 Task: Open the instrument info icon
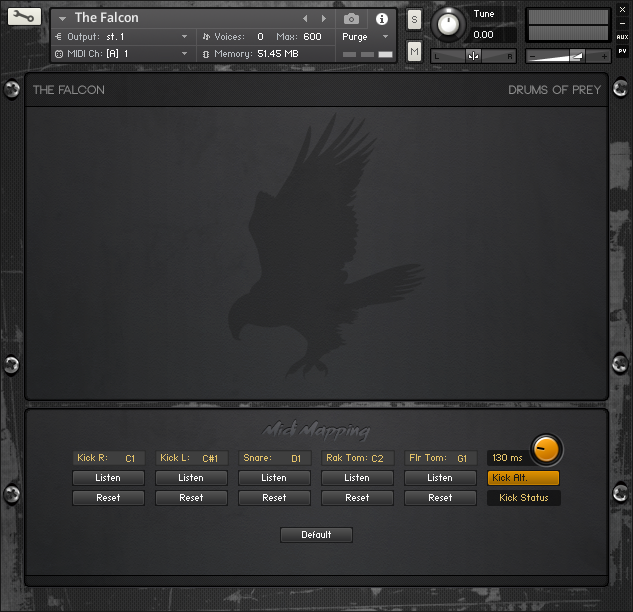point(381,18)
